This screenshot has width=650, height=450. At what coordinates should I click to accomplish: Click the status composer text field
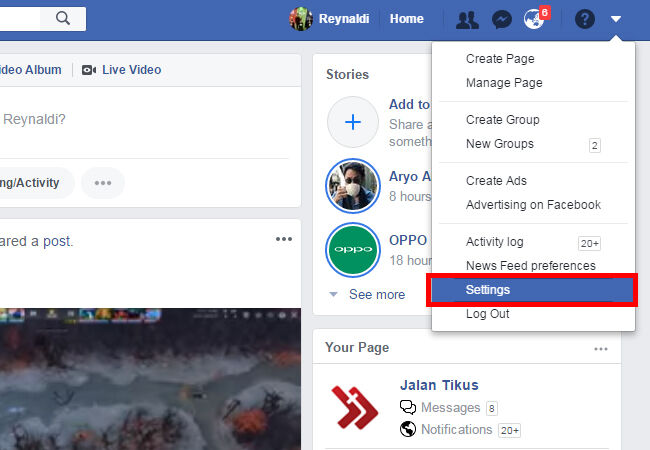(x=145, y=119)
